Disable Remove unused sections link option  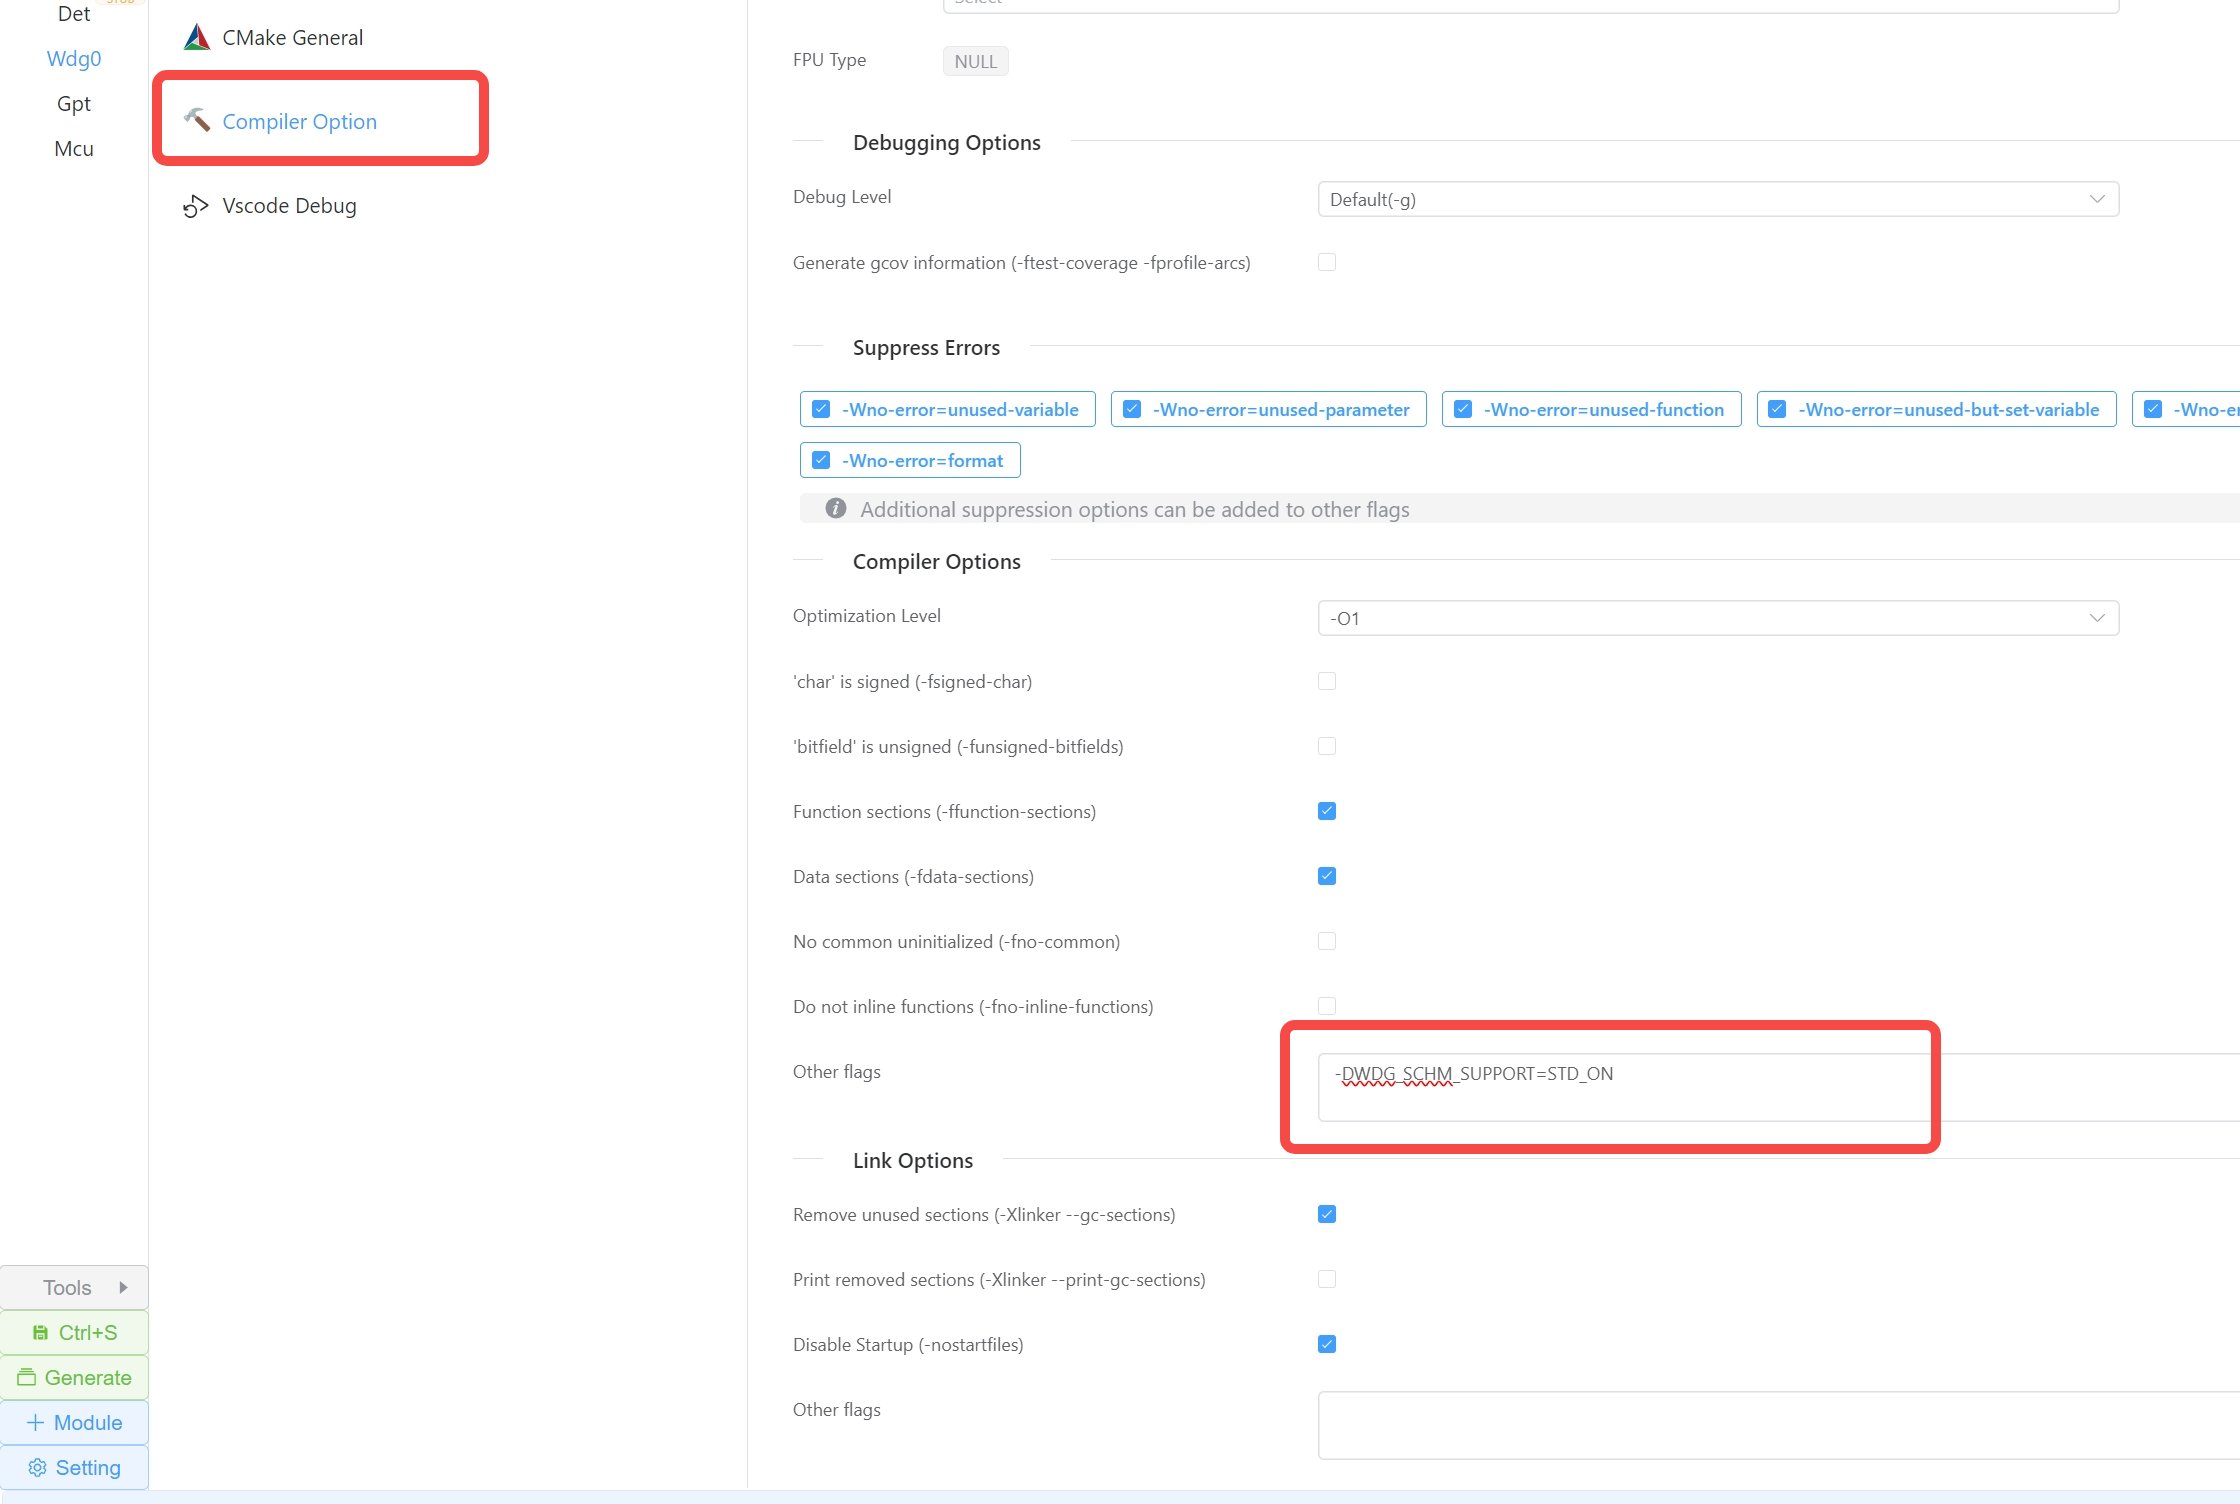point(1327,1214)
